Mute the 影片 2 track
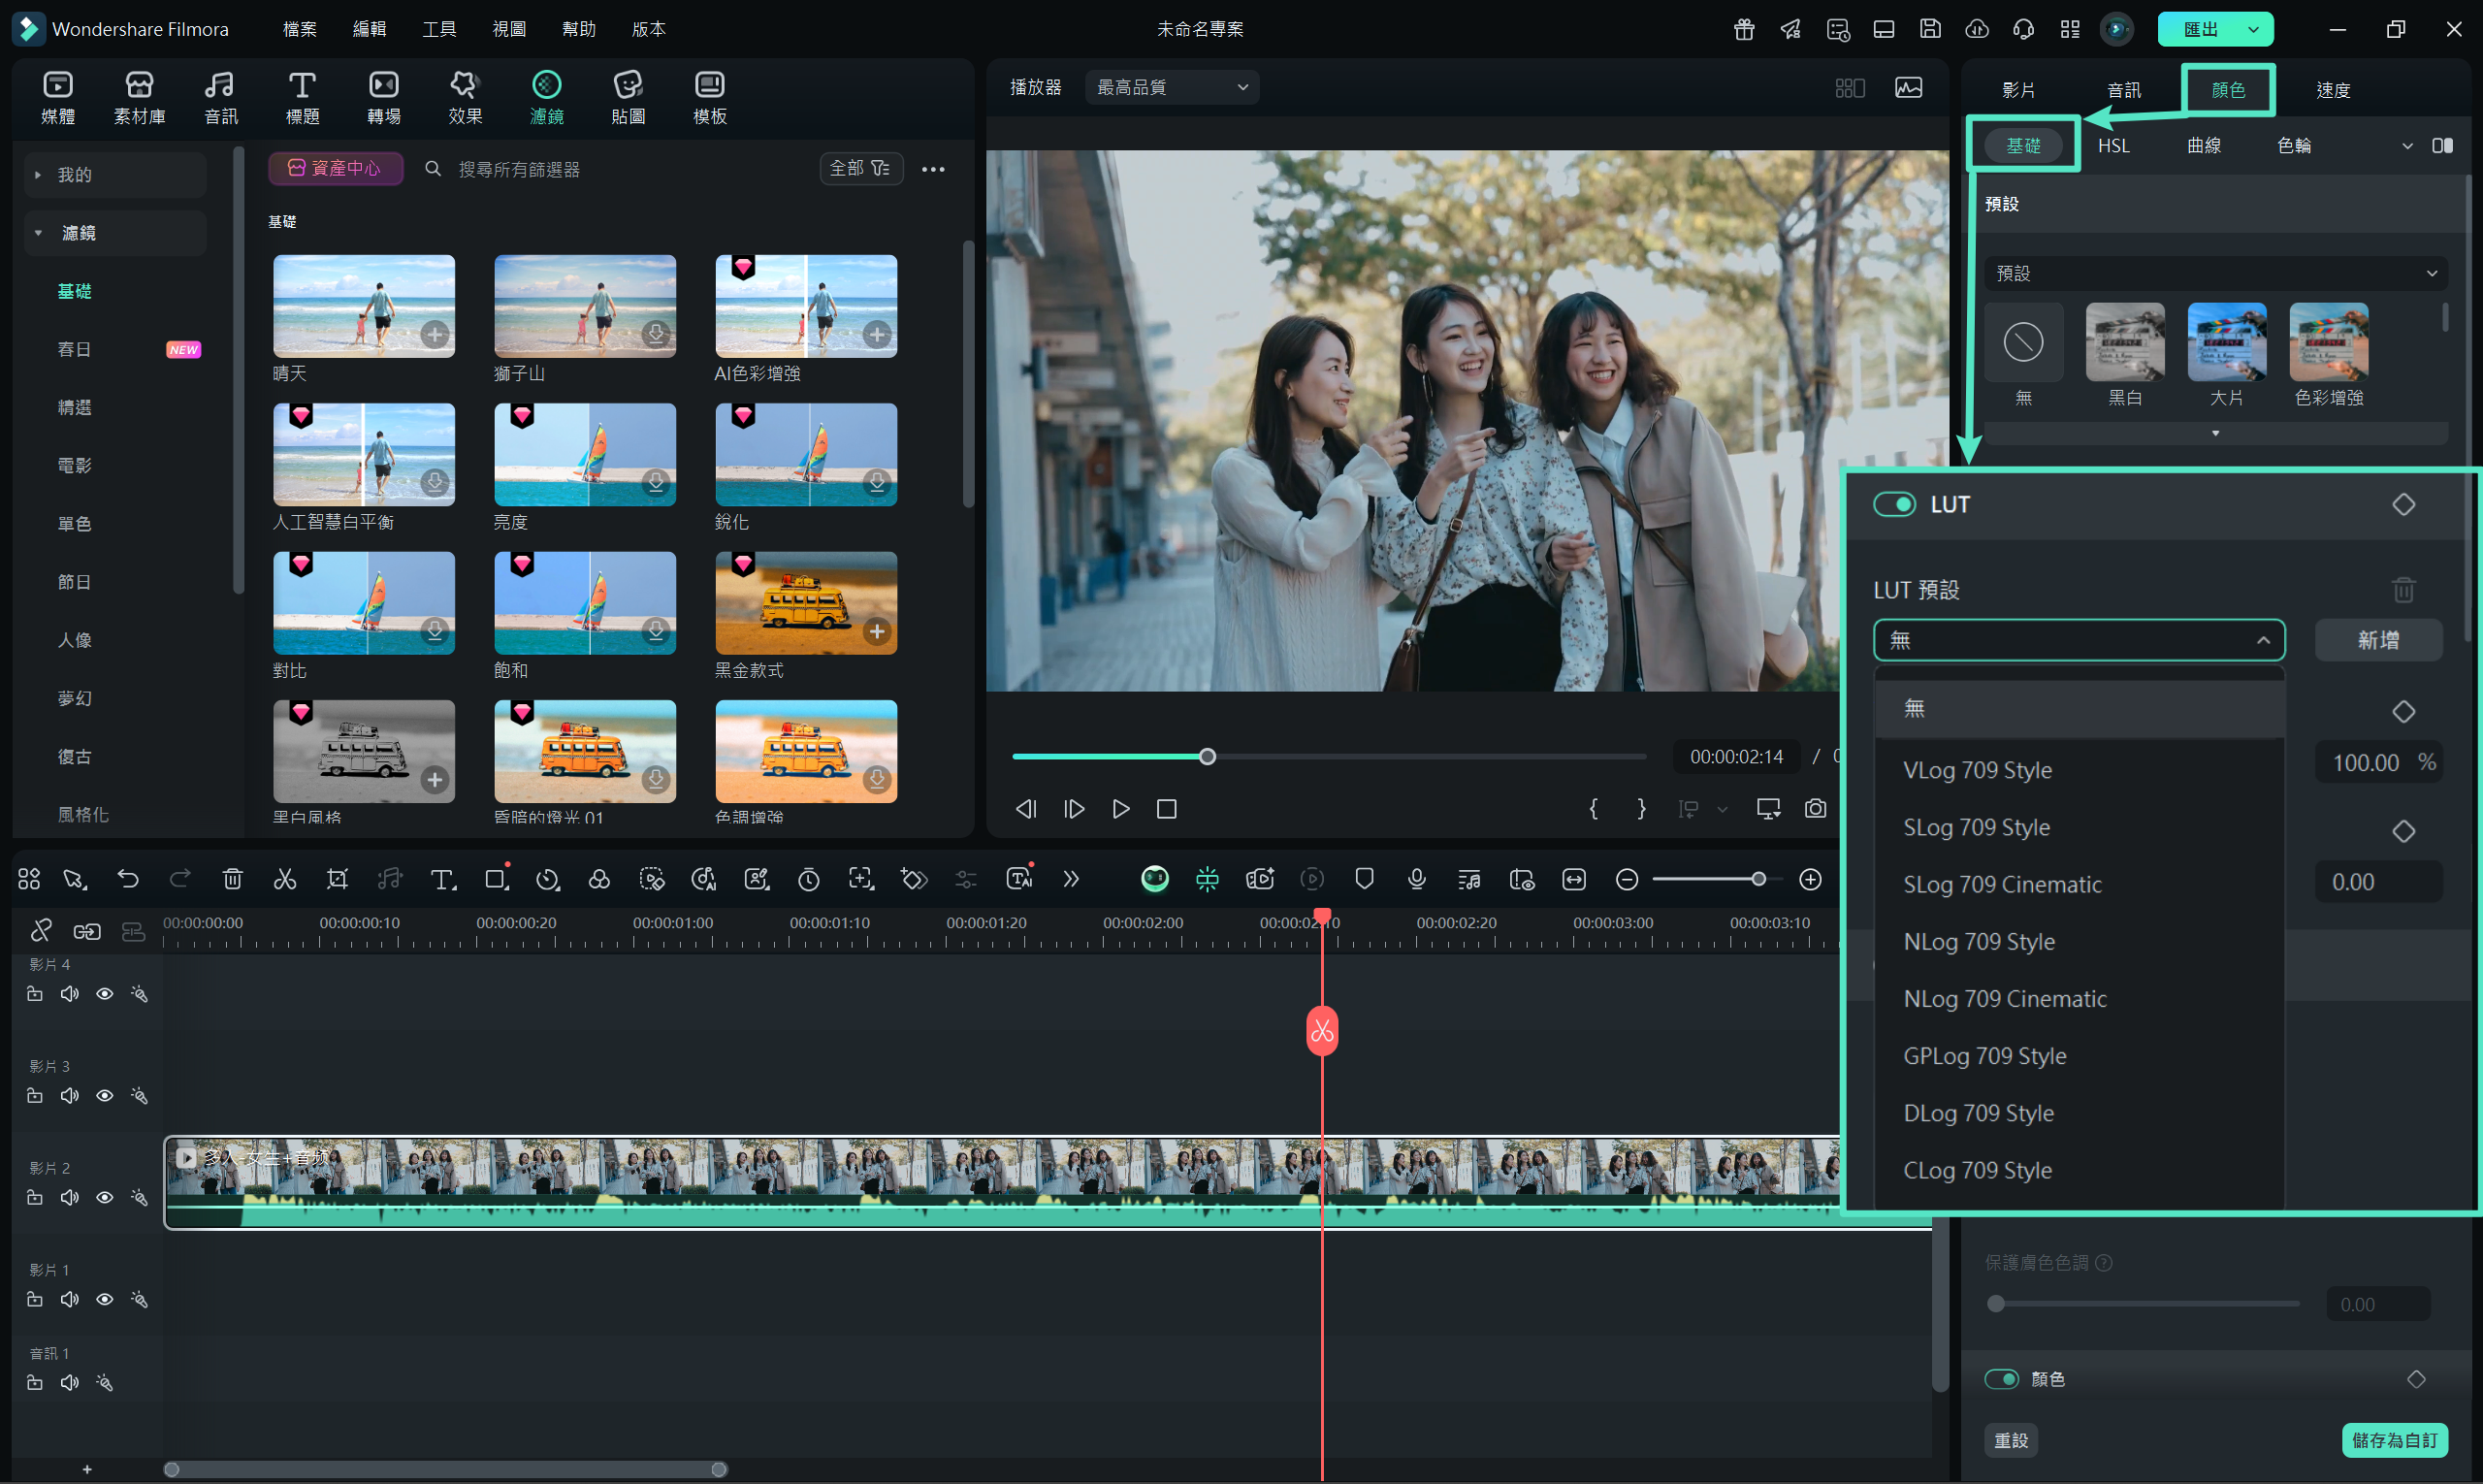The width and height of the screenshot is (2483, 1484). 69,1198
